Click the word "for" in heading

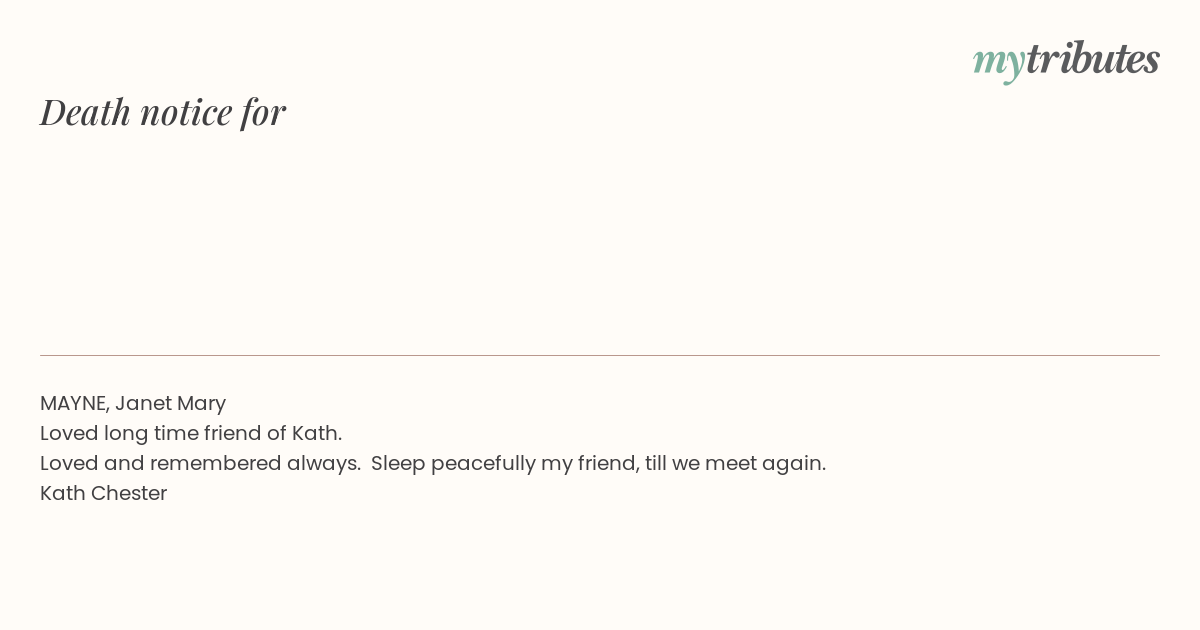coord(264,112)
